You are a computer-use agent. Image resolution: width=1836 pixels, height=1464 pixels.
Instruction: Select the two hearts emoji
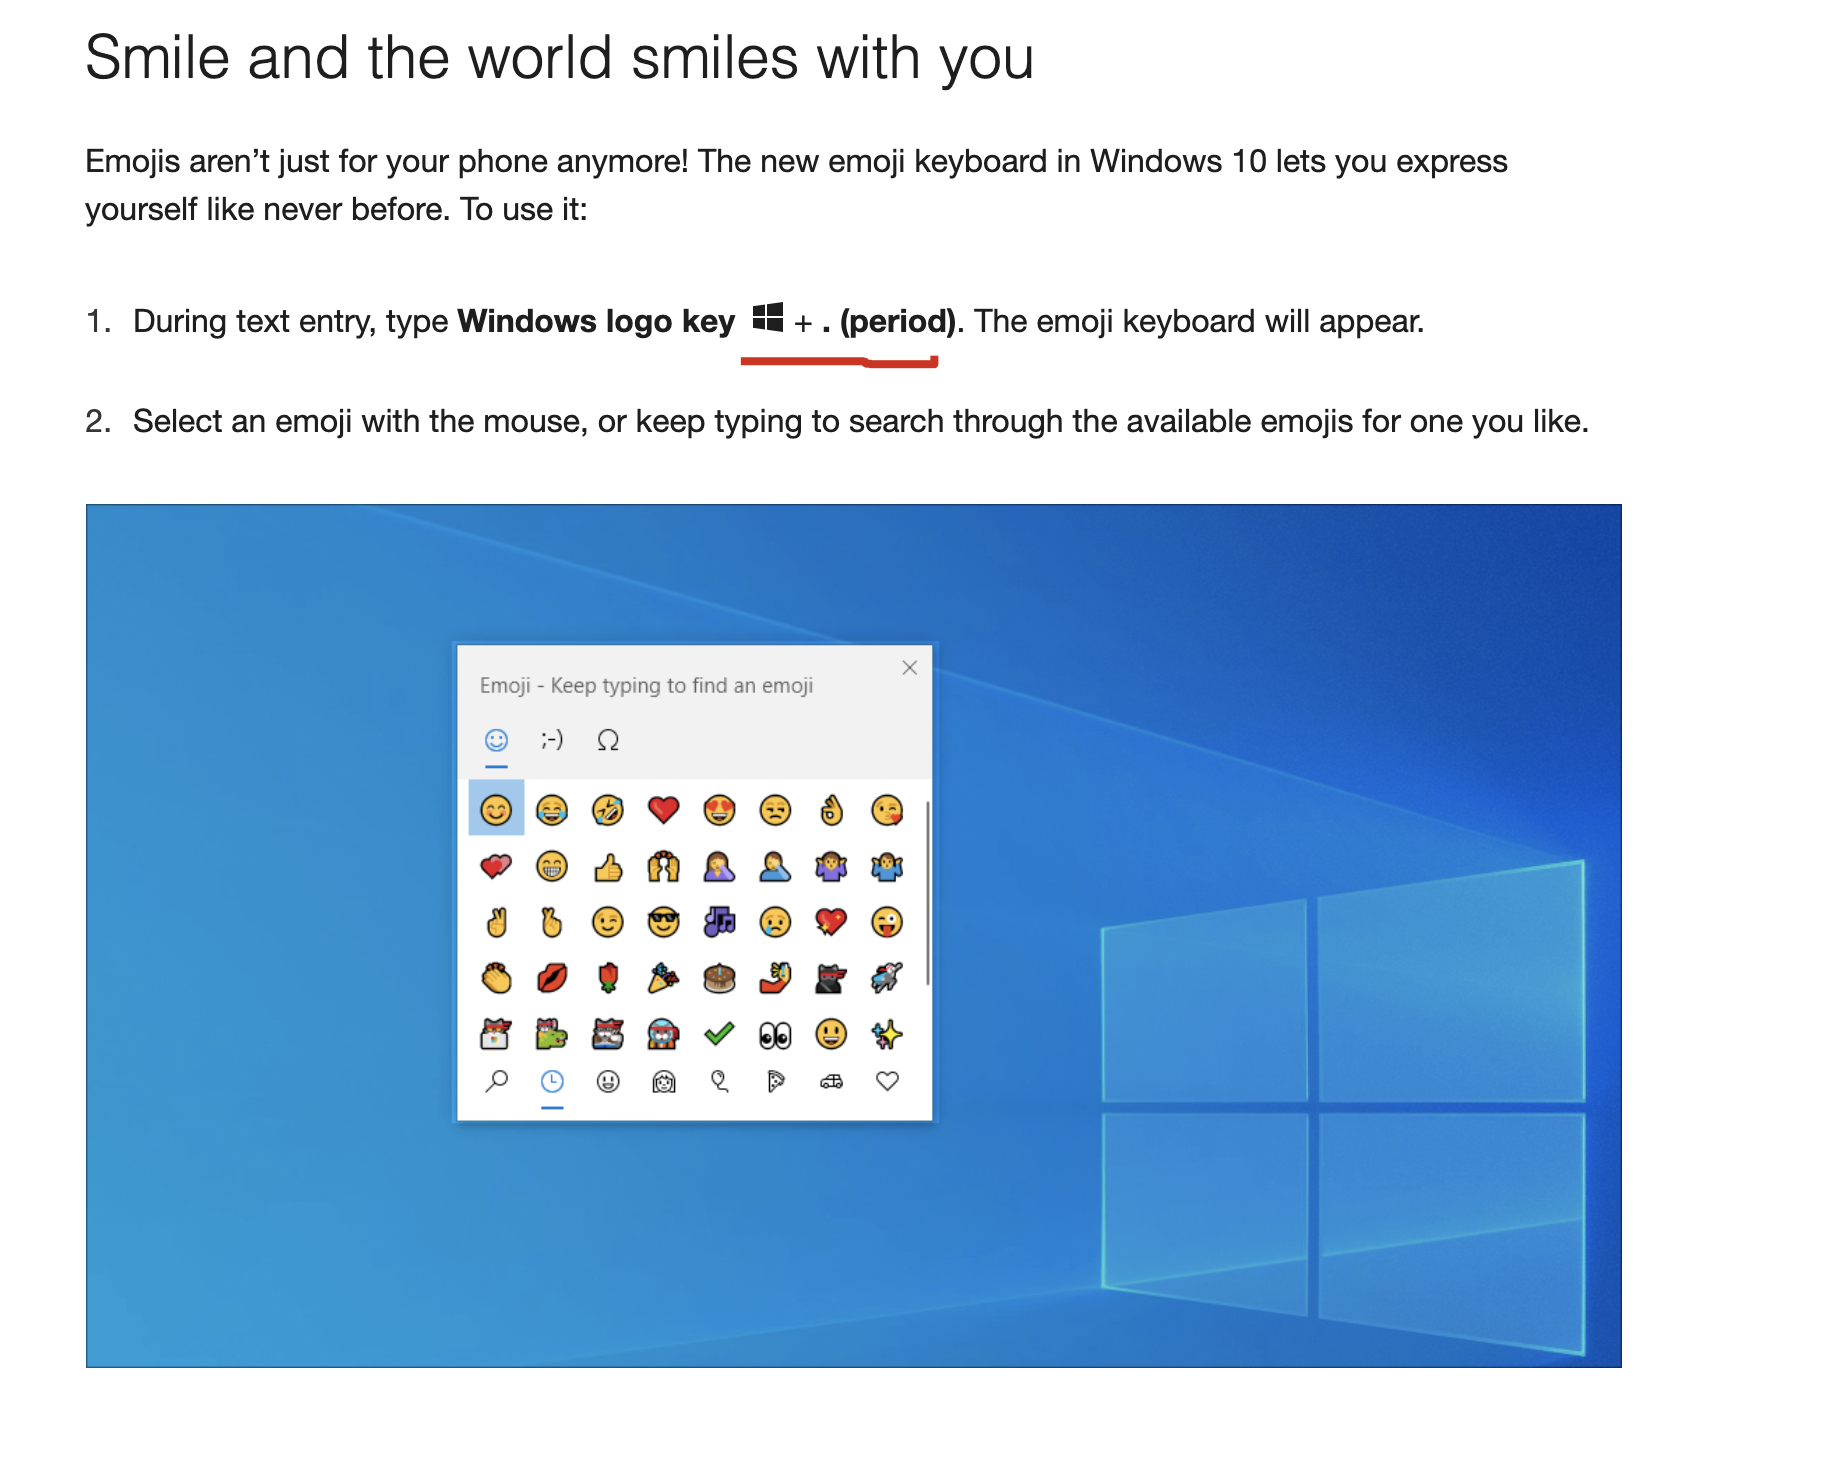click(x=496, y=865)
